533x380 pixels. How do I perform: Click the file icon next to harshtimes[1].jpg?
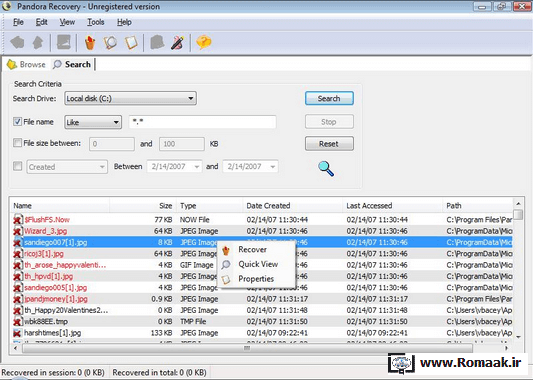click(17, 333)
